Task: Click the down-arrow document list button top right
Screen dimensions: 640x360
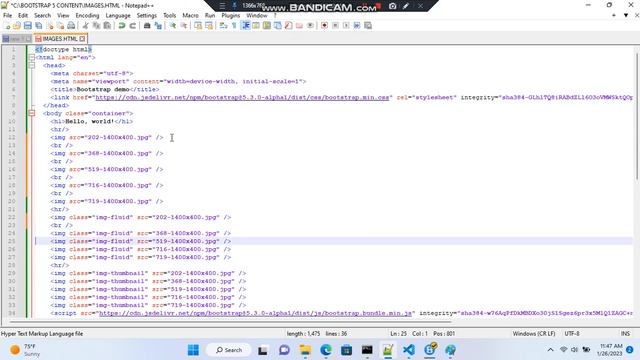Action: [x=626, y=16]
